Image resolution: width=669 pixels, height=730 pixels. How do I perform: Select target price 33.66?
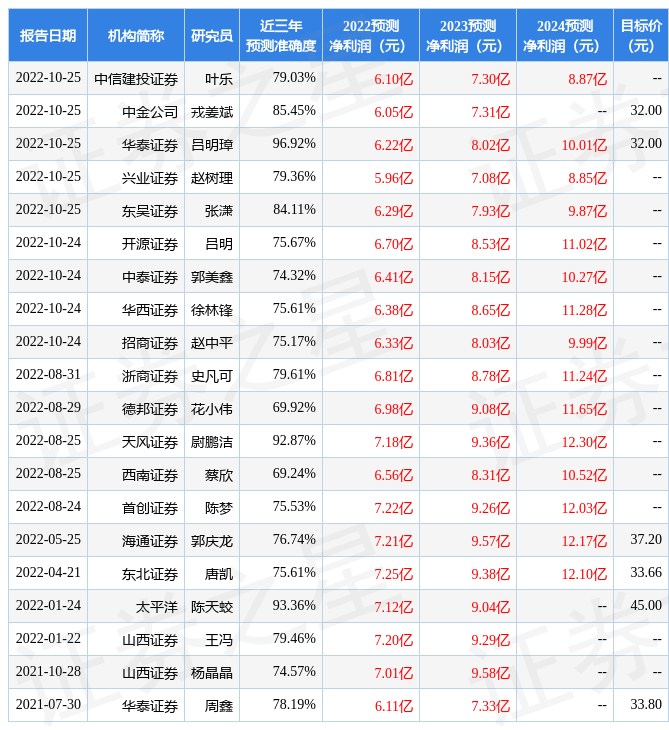click(x=646, y=573)
